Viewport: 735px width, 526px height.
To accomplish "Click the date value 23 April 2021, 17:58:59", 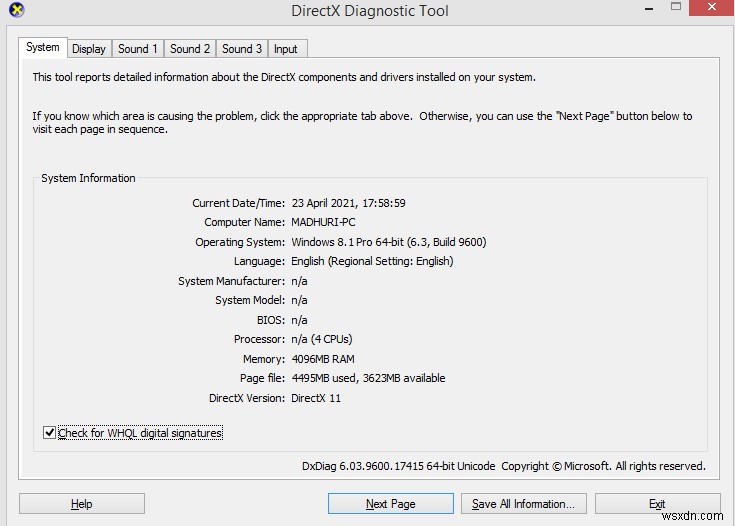I will (x=348, y=203).
